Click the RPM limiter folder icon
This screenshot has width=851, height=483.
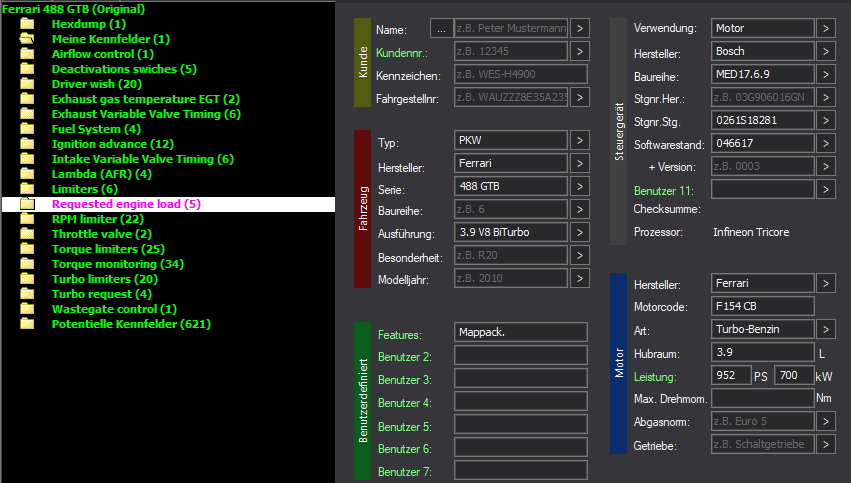(27, 219)
